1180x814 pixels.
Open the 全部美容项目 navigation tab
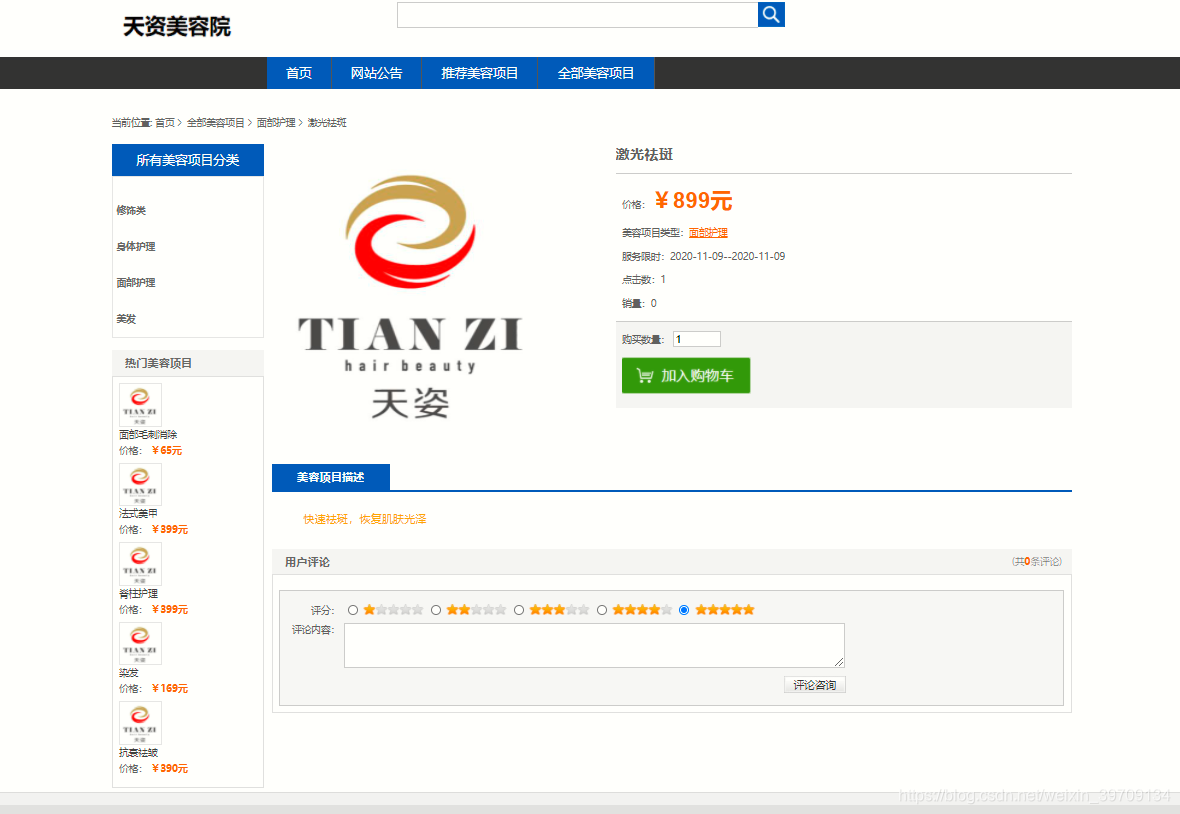(x=596, y=73)
